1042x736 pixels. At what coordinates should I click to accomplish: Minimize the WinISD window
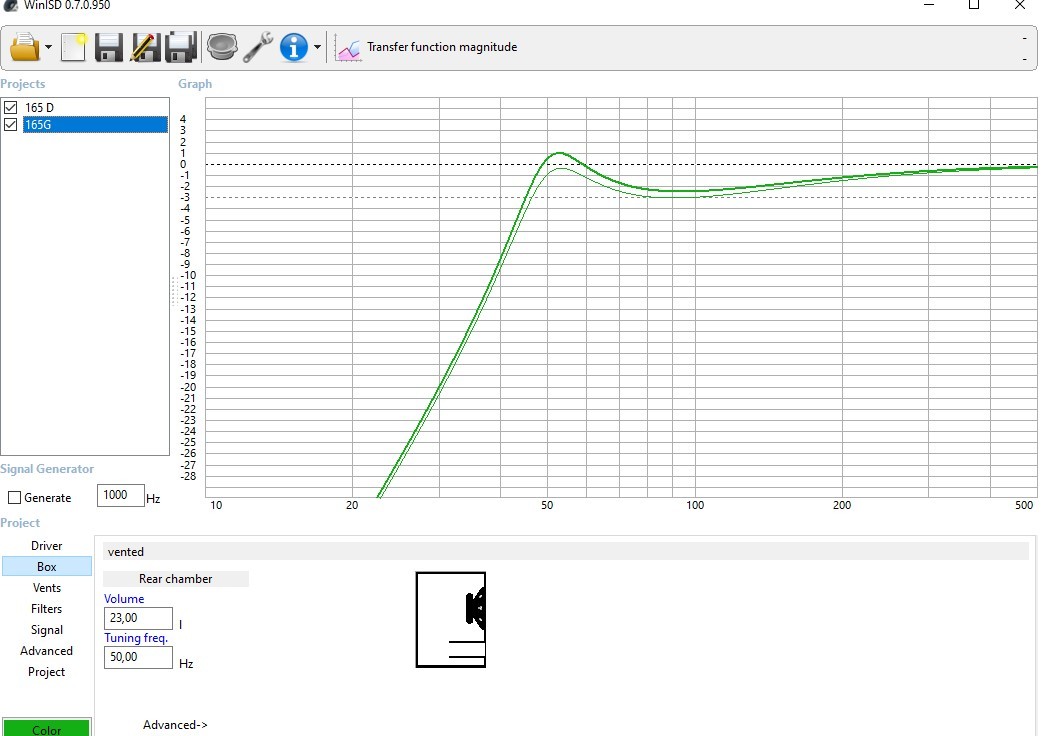[x=929, y=5]
